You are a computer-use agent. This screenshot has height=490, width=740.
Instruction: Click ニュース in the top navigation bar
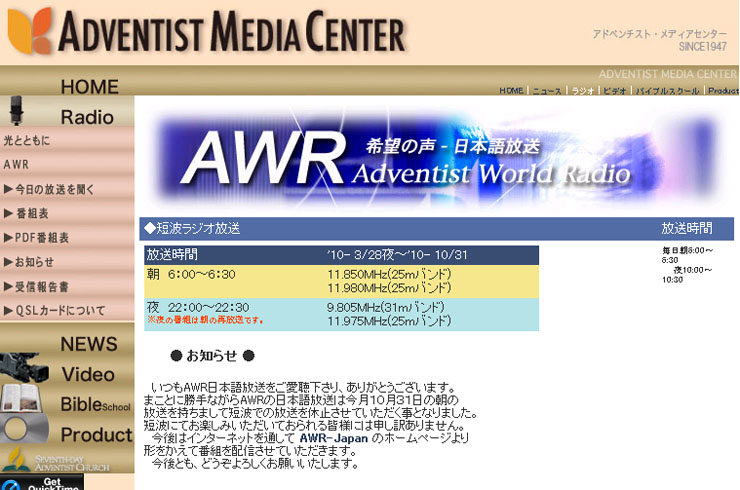(547, 91)
